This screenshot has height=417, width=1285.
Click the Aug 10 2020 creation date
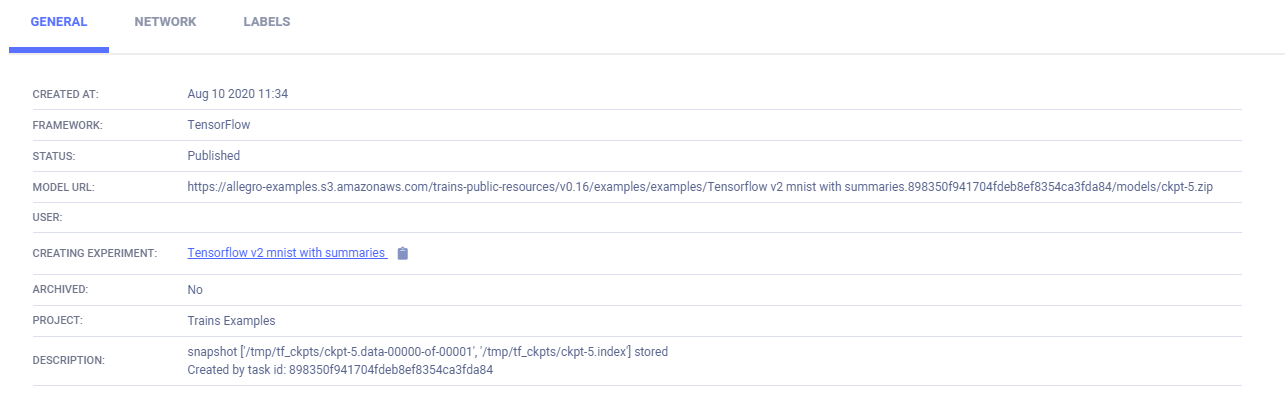[x=238, y=94]
